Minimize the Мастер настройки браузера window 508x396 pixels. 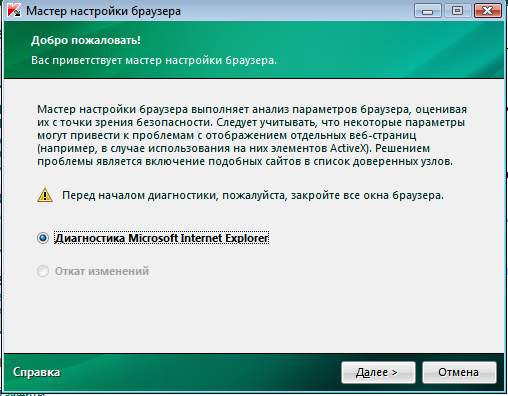point(428,11)
